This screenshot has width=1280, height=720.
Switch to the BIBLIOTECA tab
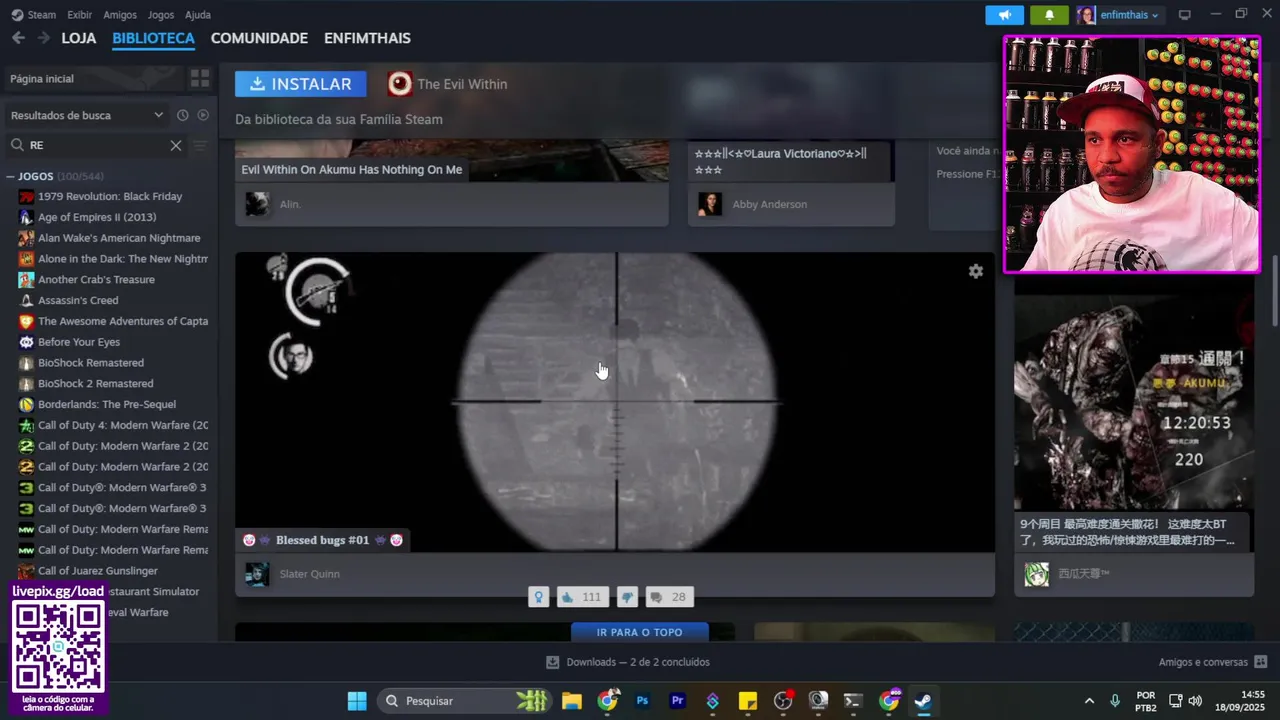(153, 38)
